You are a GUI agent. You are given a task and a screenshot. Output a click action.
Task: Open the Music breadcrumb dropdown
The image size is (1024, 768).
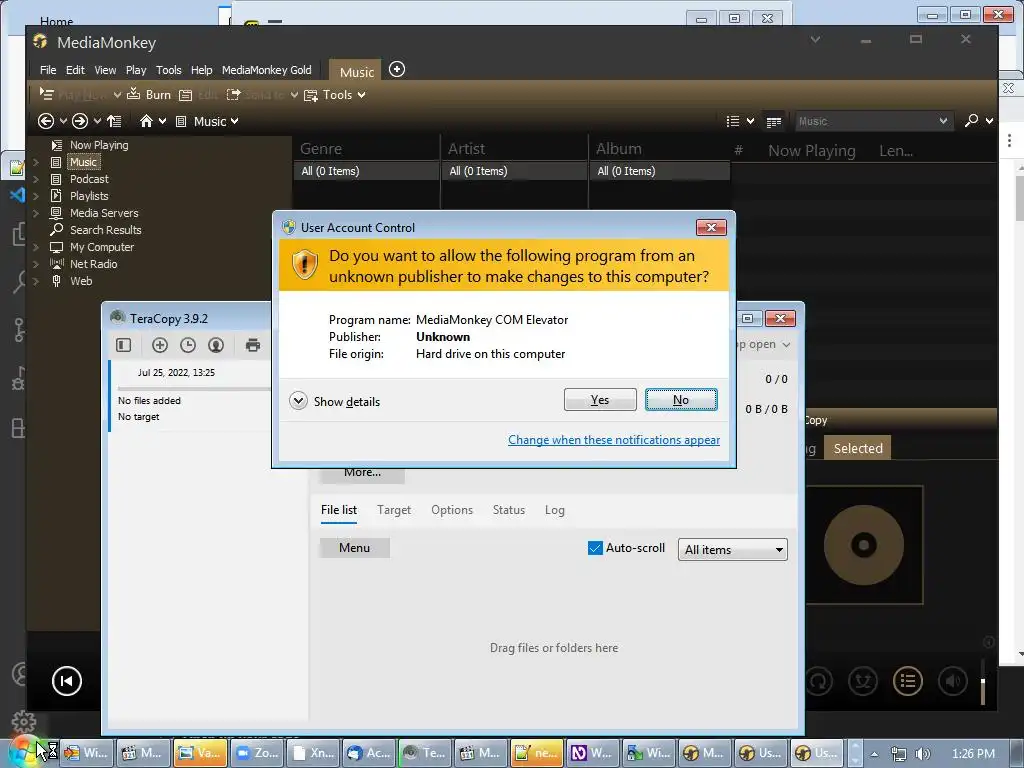click(234, 121)
